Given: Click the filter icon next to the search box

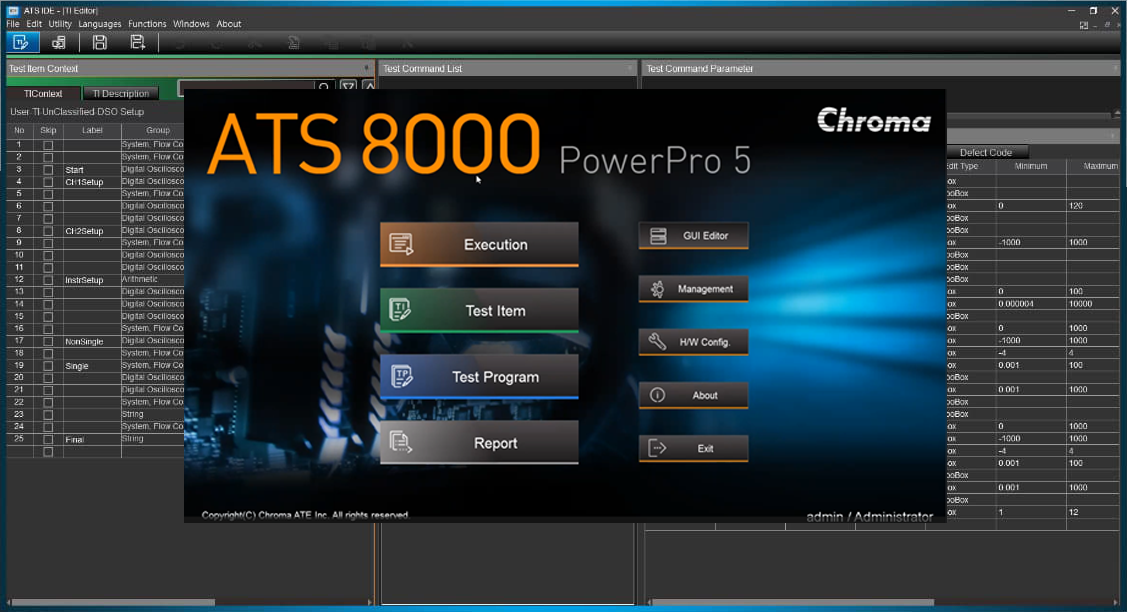Looking at the screenshot, I should 348,86.
